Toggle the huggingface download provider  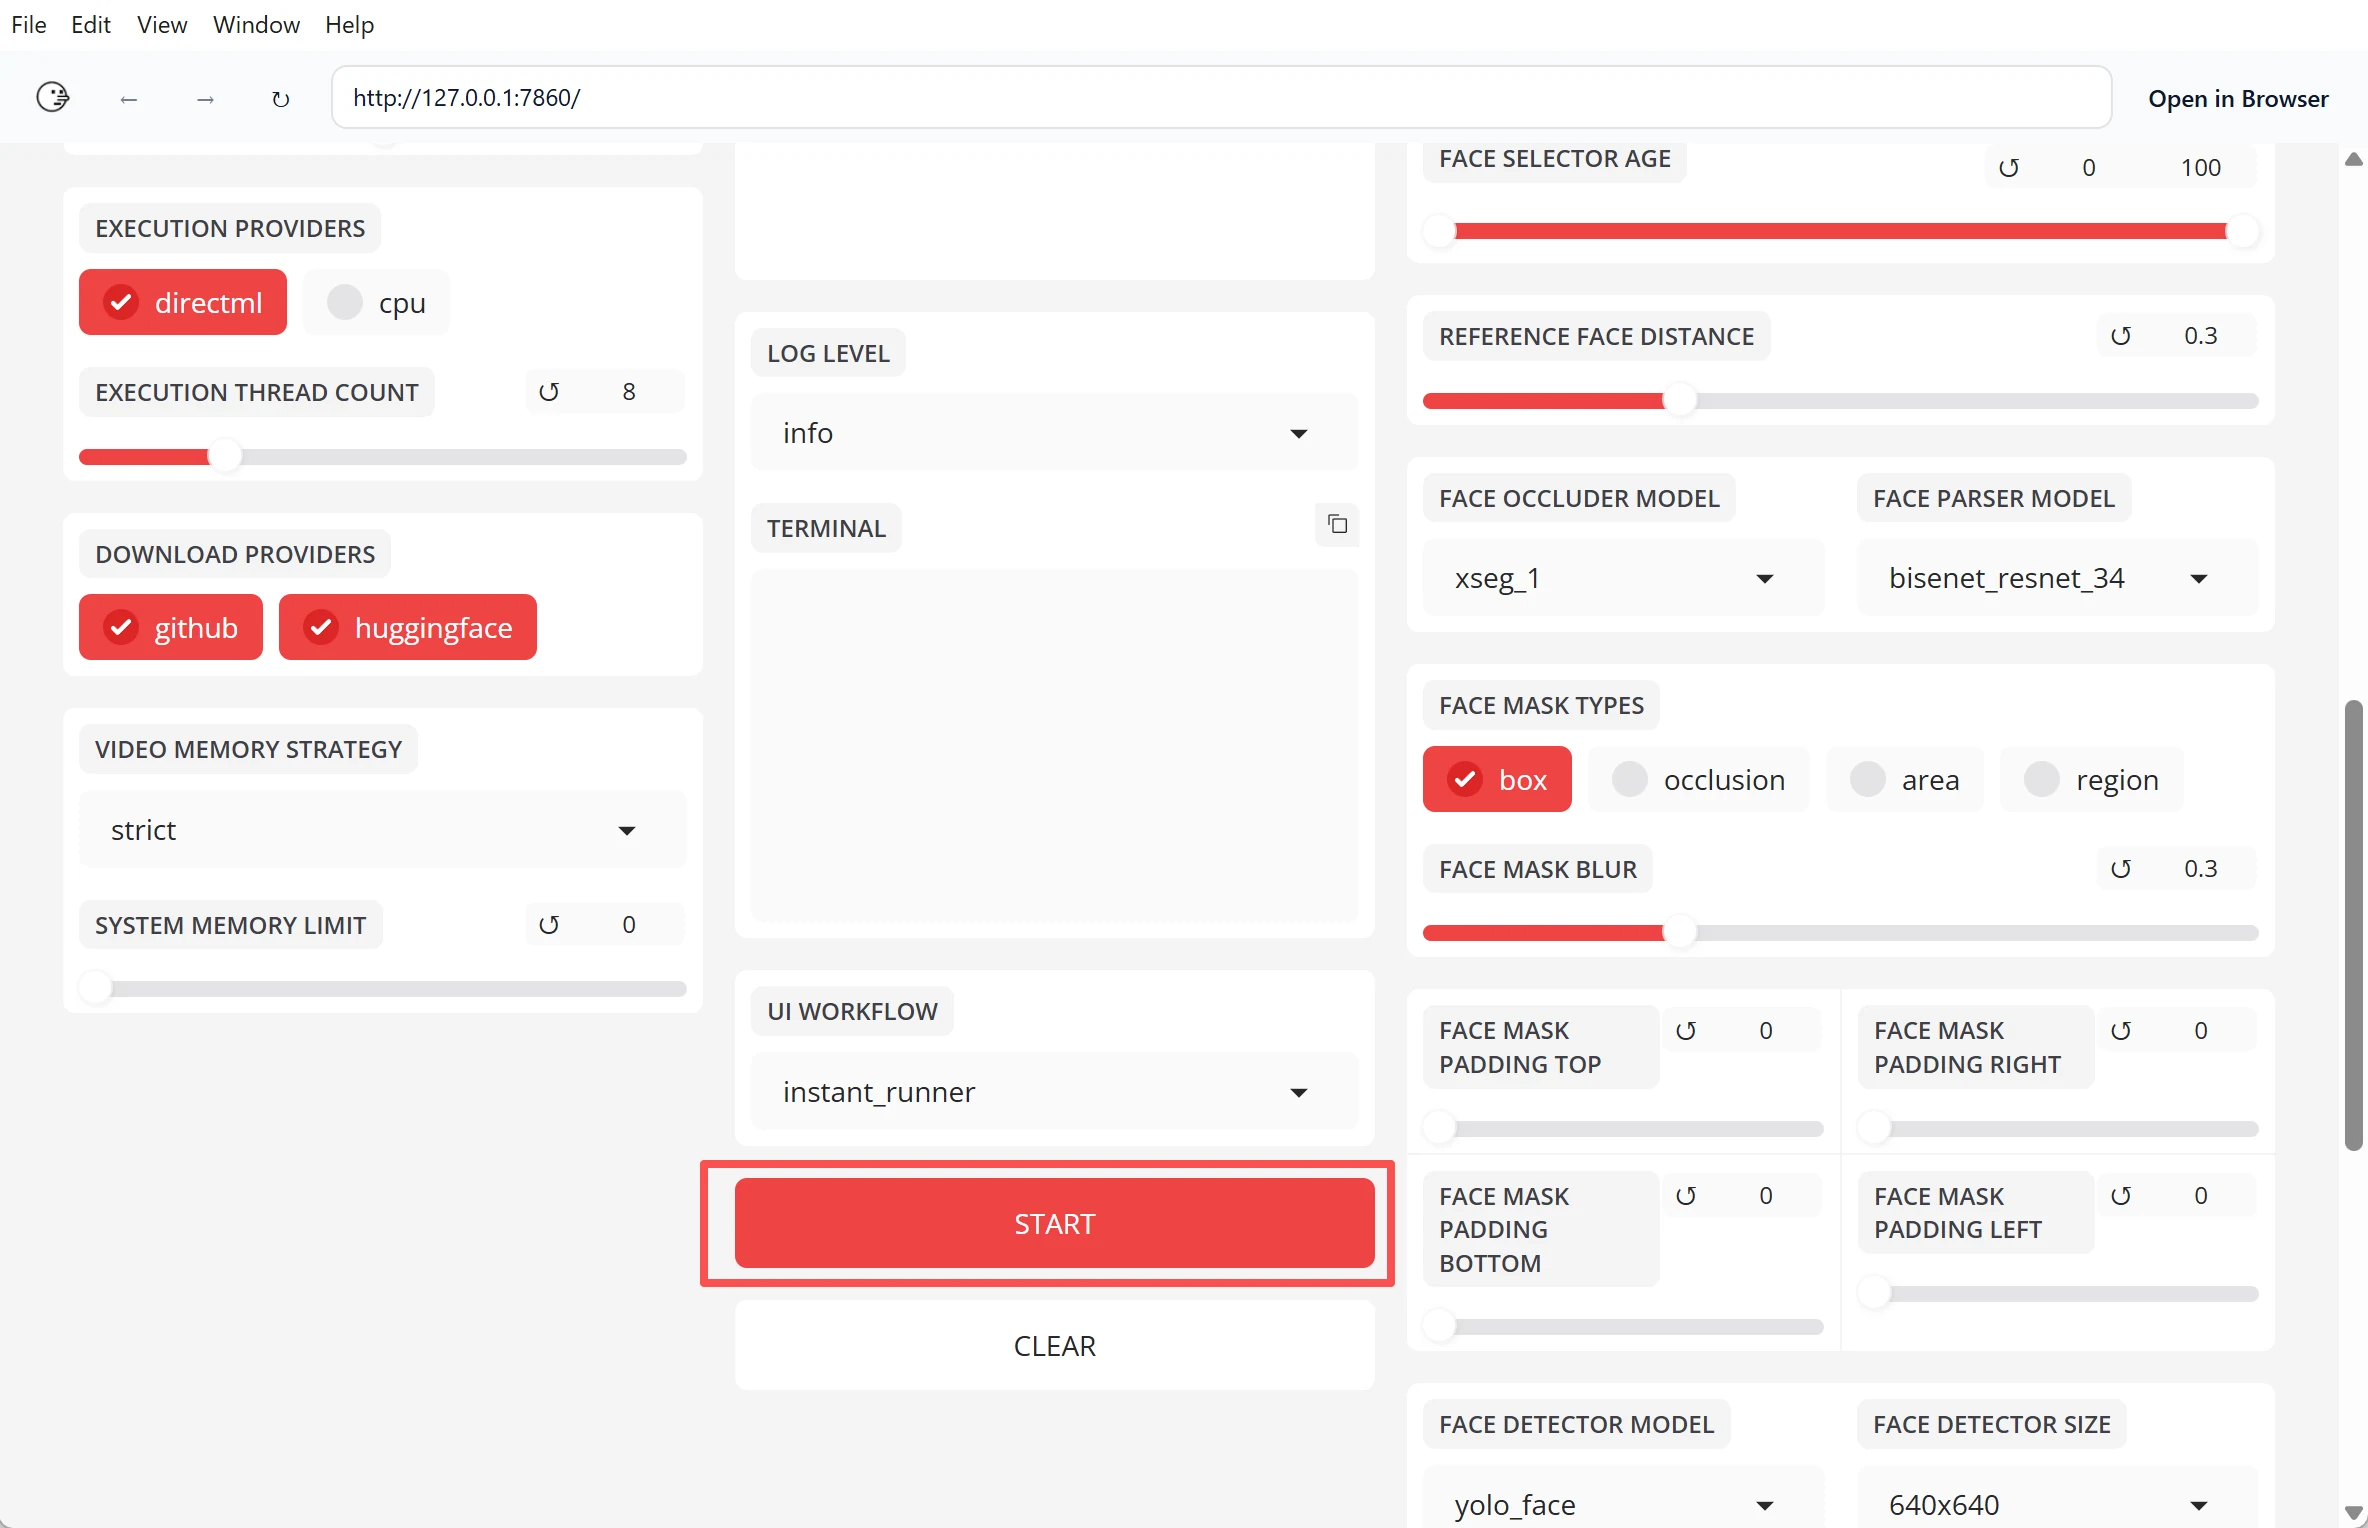pos(408,627)
